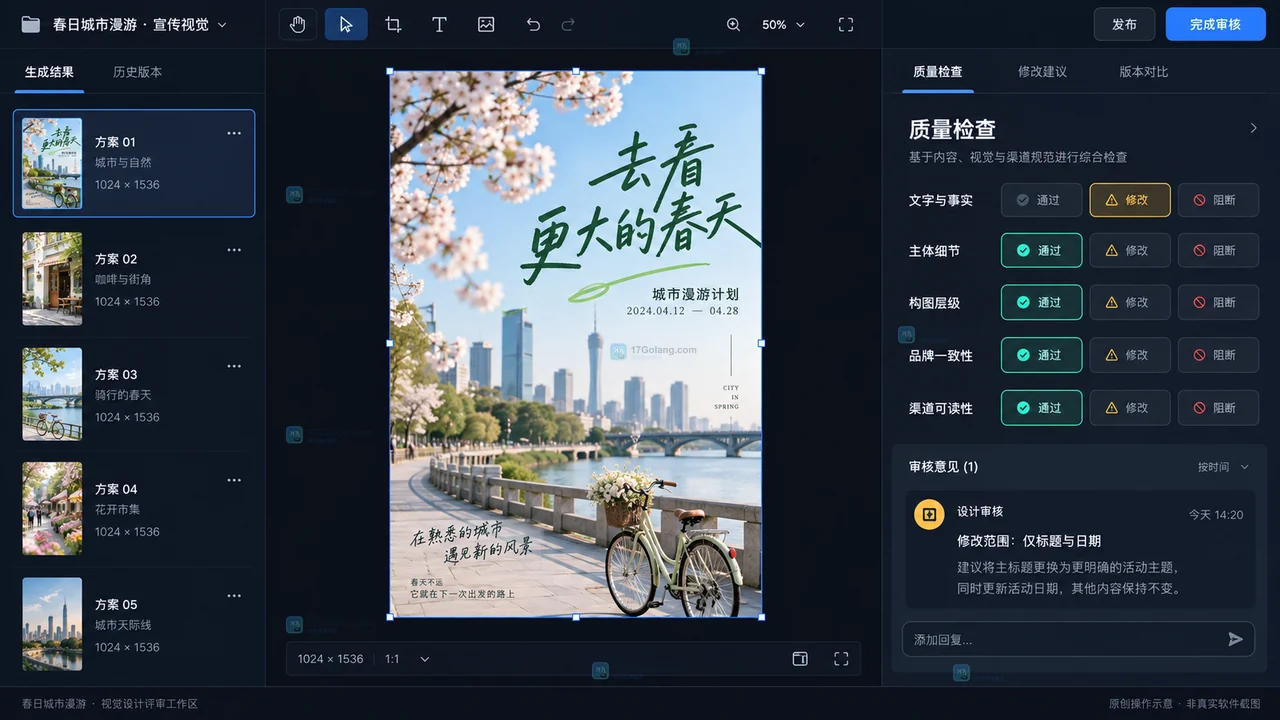Image resolution: width=1280 pixels, height=720 pixels.
Task: Mark 渠道可读性 as 通过
Action: pos(1041,408)
